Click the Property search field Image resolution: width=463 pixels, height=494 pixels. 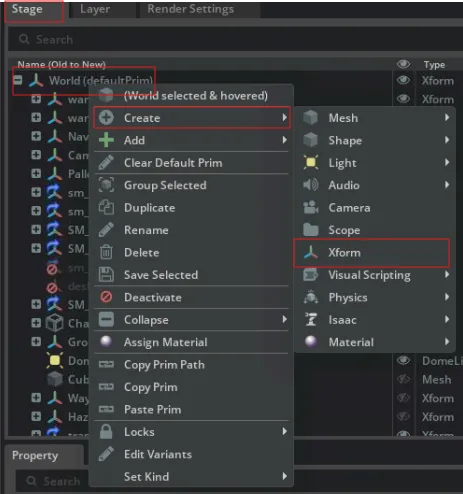(x=53, y=481)
